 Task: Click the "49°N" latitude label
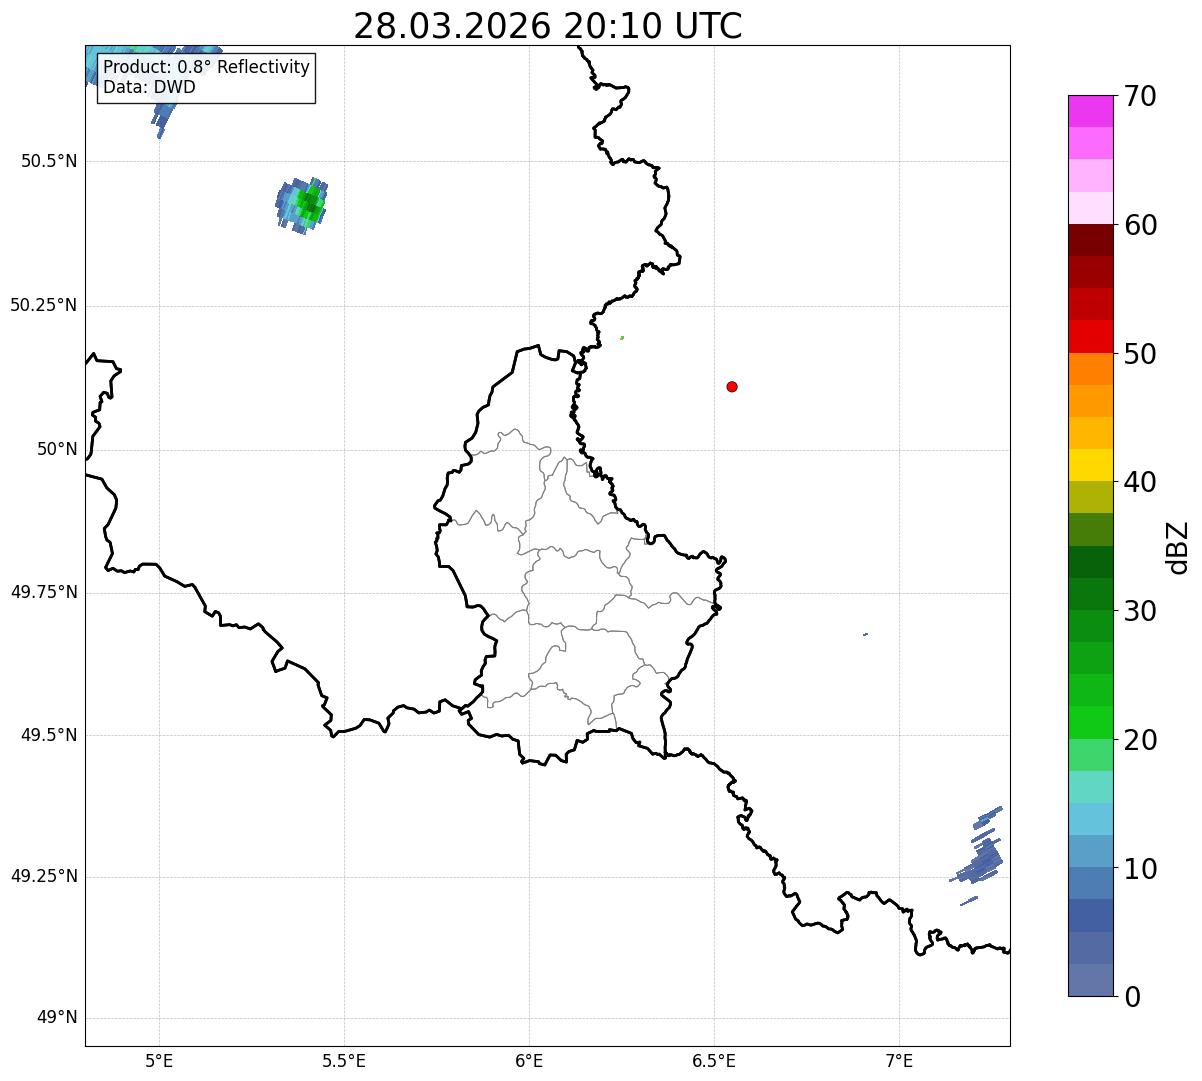click(57, 1018)
